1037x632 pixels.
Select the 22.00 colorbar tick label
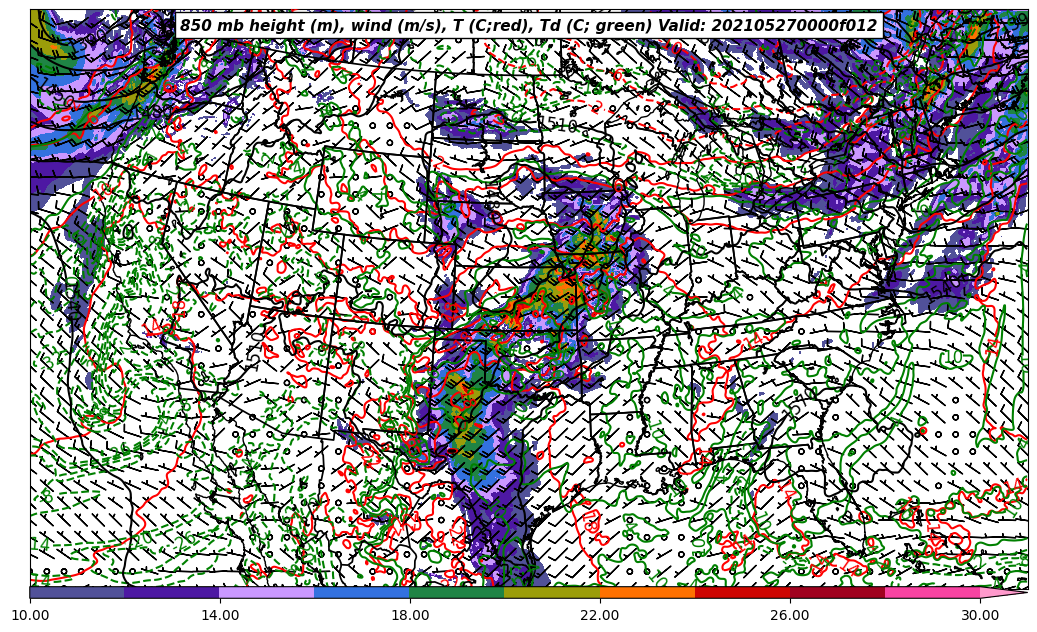(x=600, y=615)
